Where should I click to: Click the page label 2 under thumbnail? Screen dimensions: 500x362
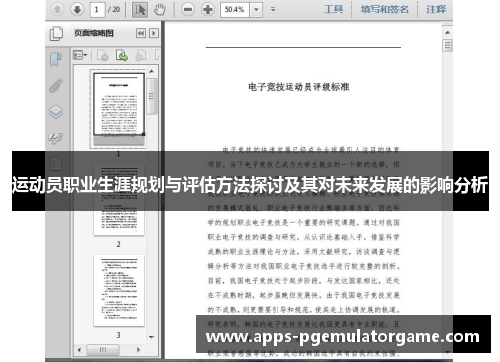(x=118, y=244)
